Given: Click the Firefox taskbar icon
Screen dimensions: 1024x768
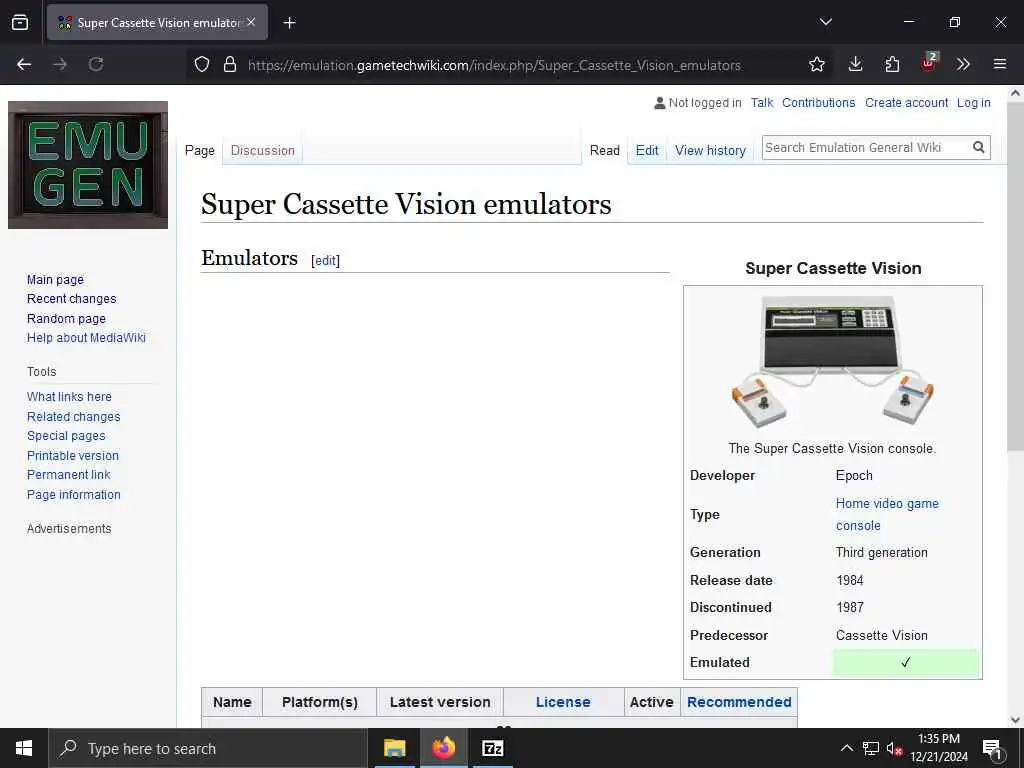Looking at the screenshot, I should 443,748.
